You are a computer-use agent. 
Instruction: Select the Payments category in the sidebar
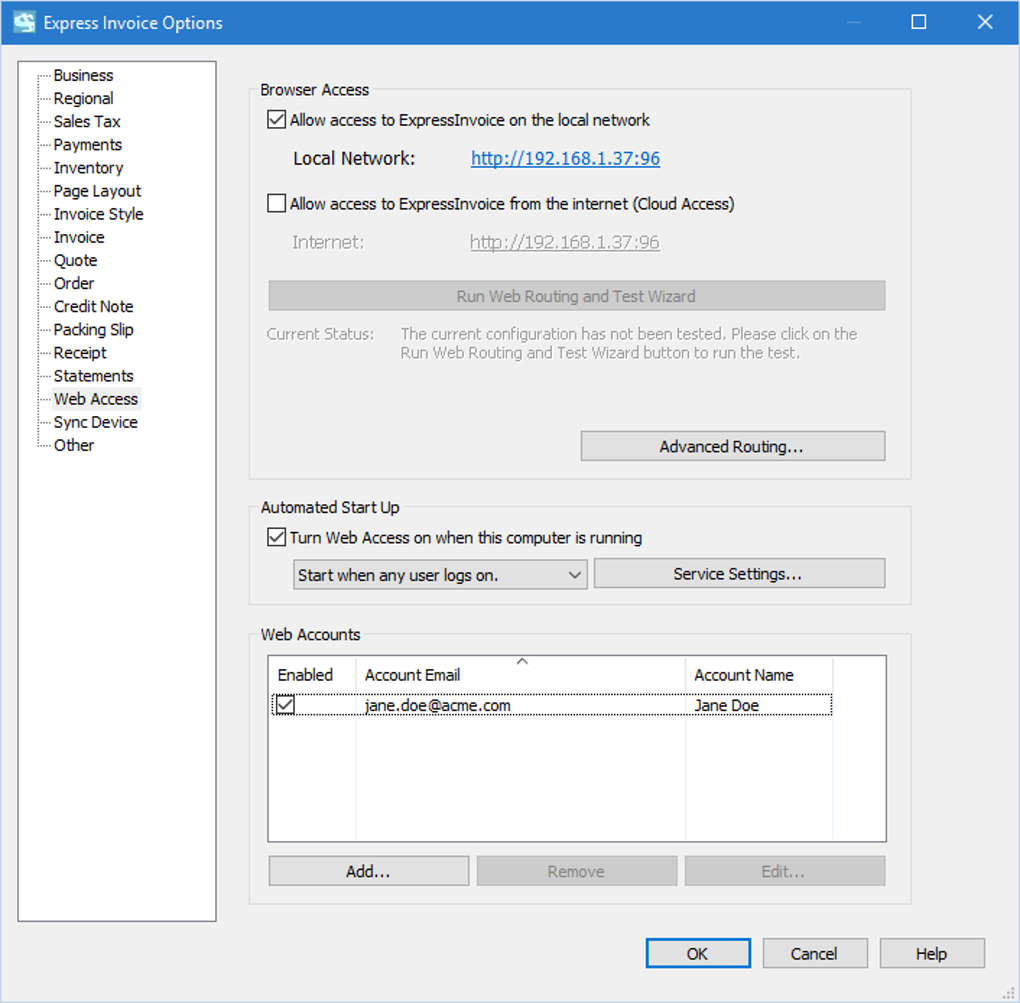point(87,144)
